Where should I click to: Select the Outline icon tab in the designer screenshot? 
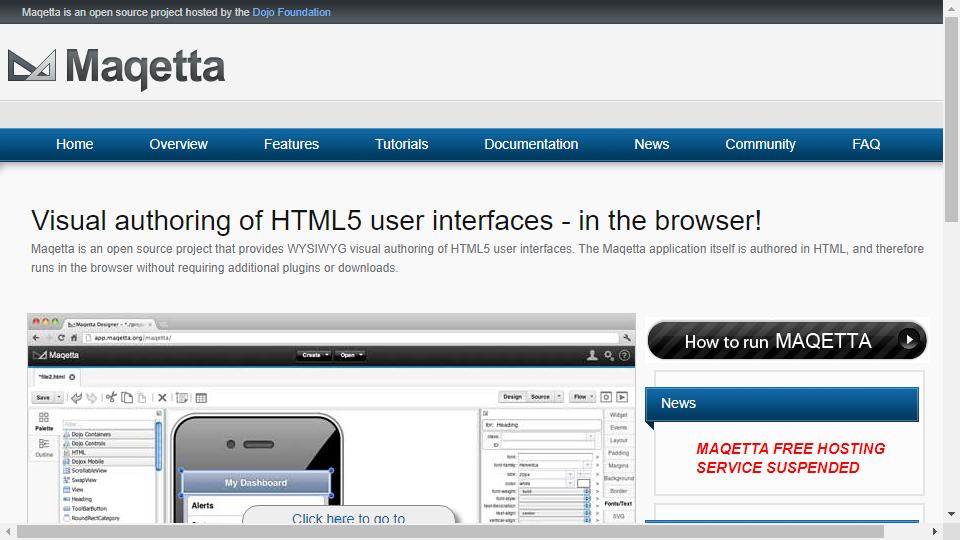tap(44, 448)
